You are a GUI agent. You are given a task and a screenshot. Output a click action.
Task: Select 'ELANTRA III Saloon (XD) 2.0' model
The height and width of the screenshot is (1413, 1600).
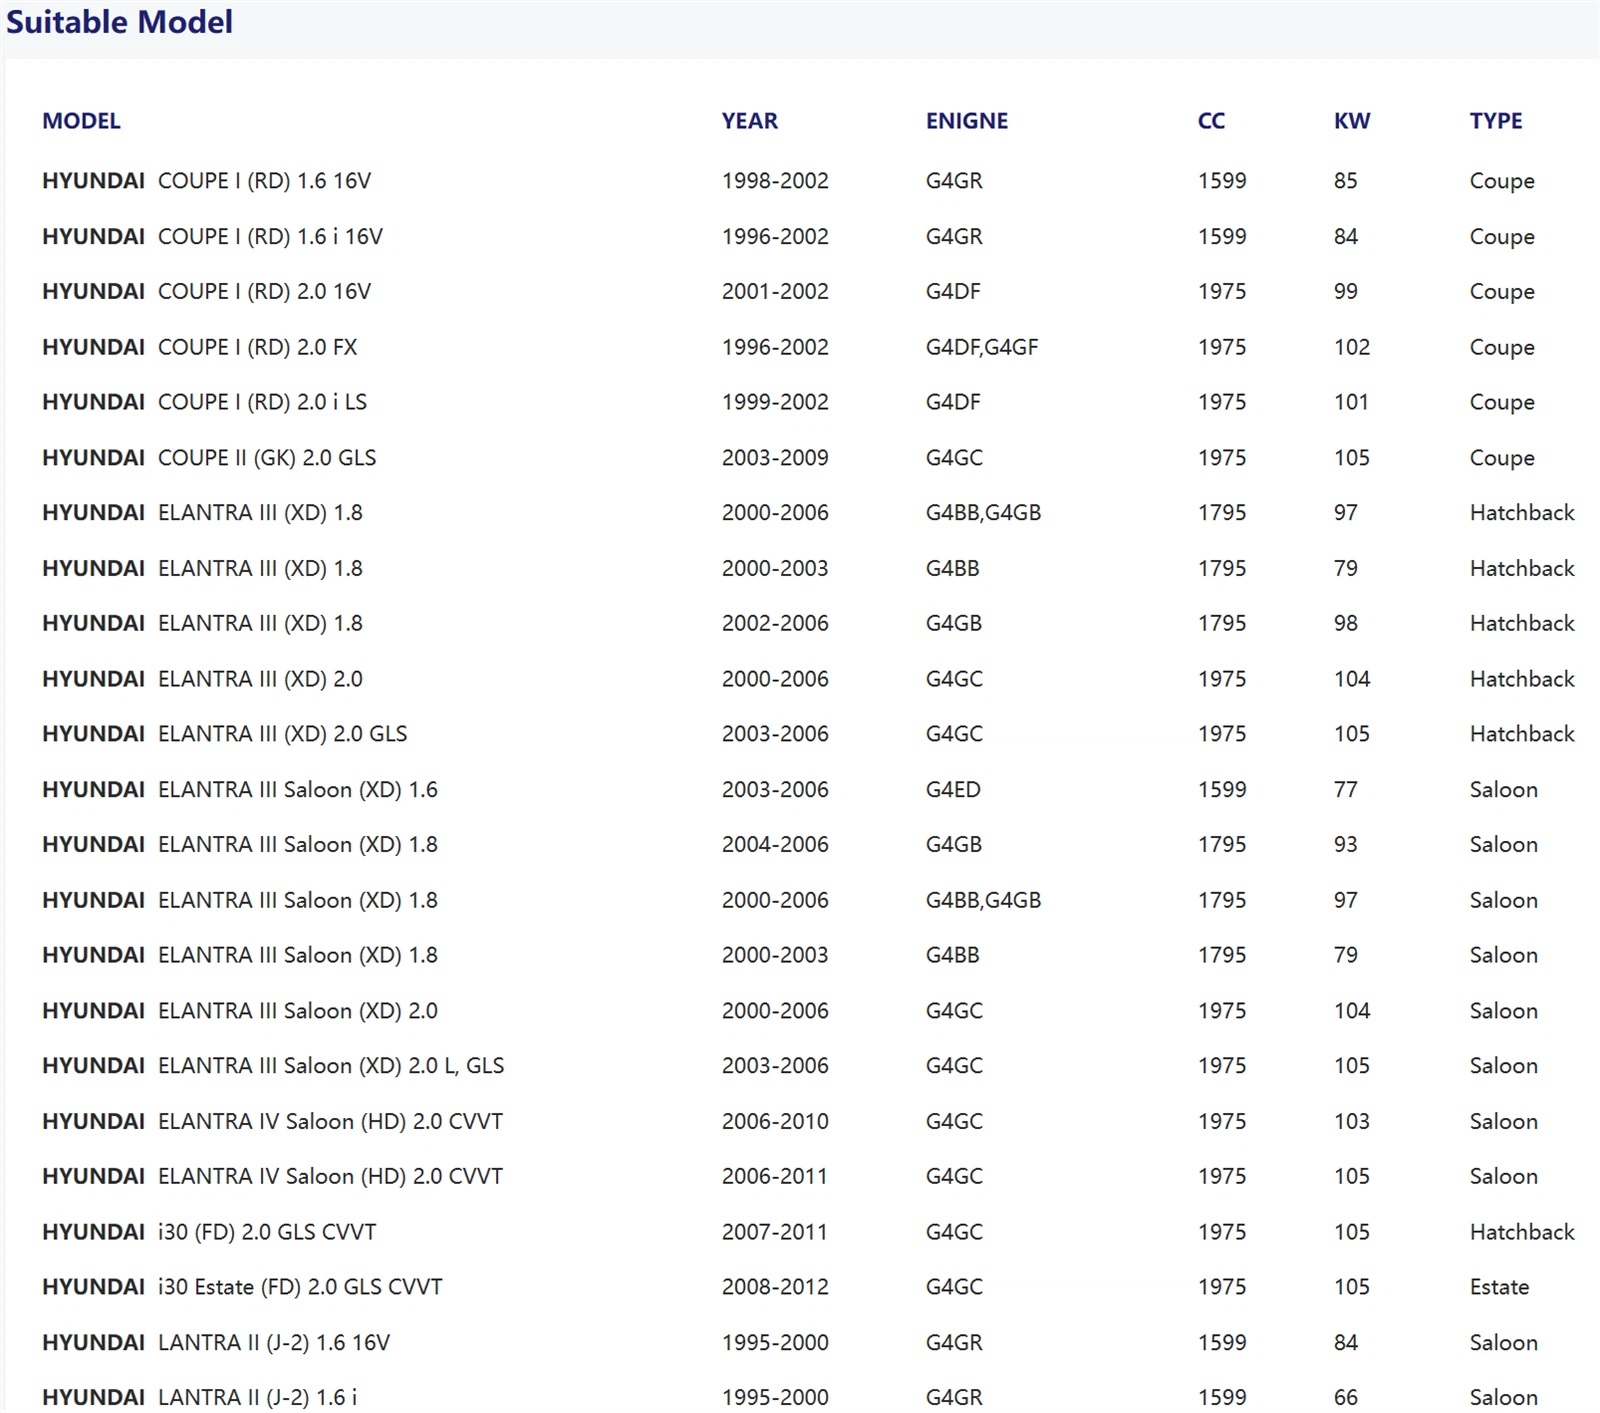[240, 1011]
